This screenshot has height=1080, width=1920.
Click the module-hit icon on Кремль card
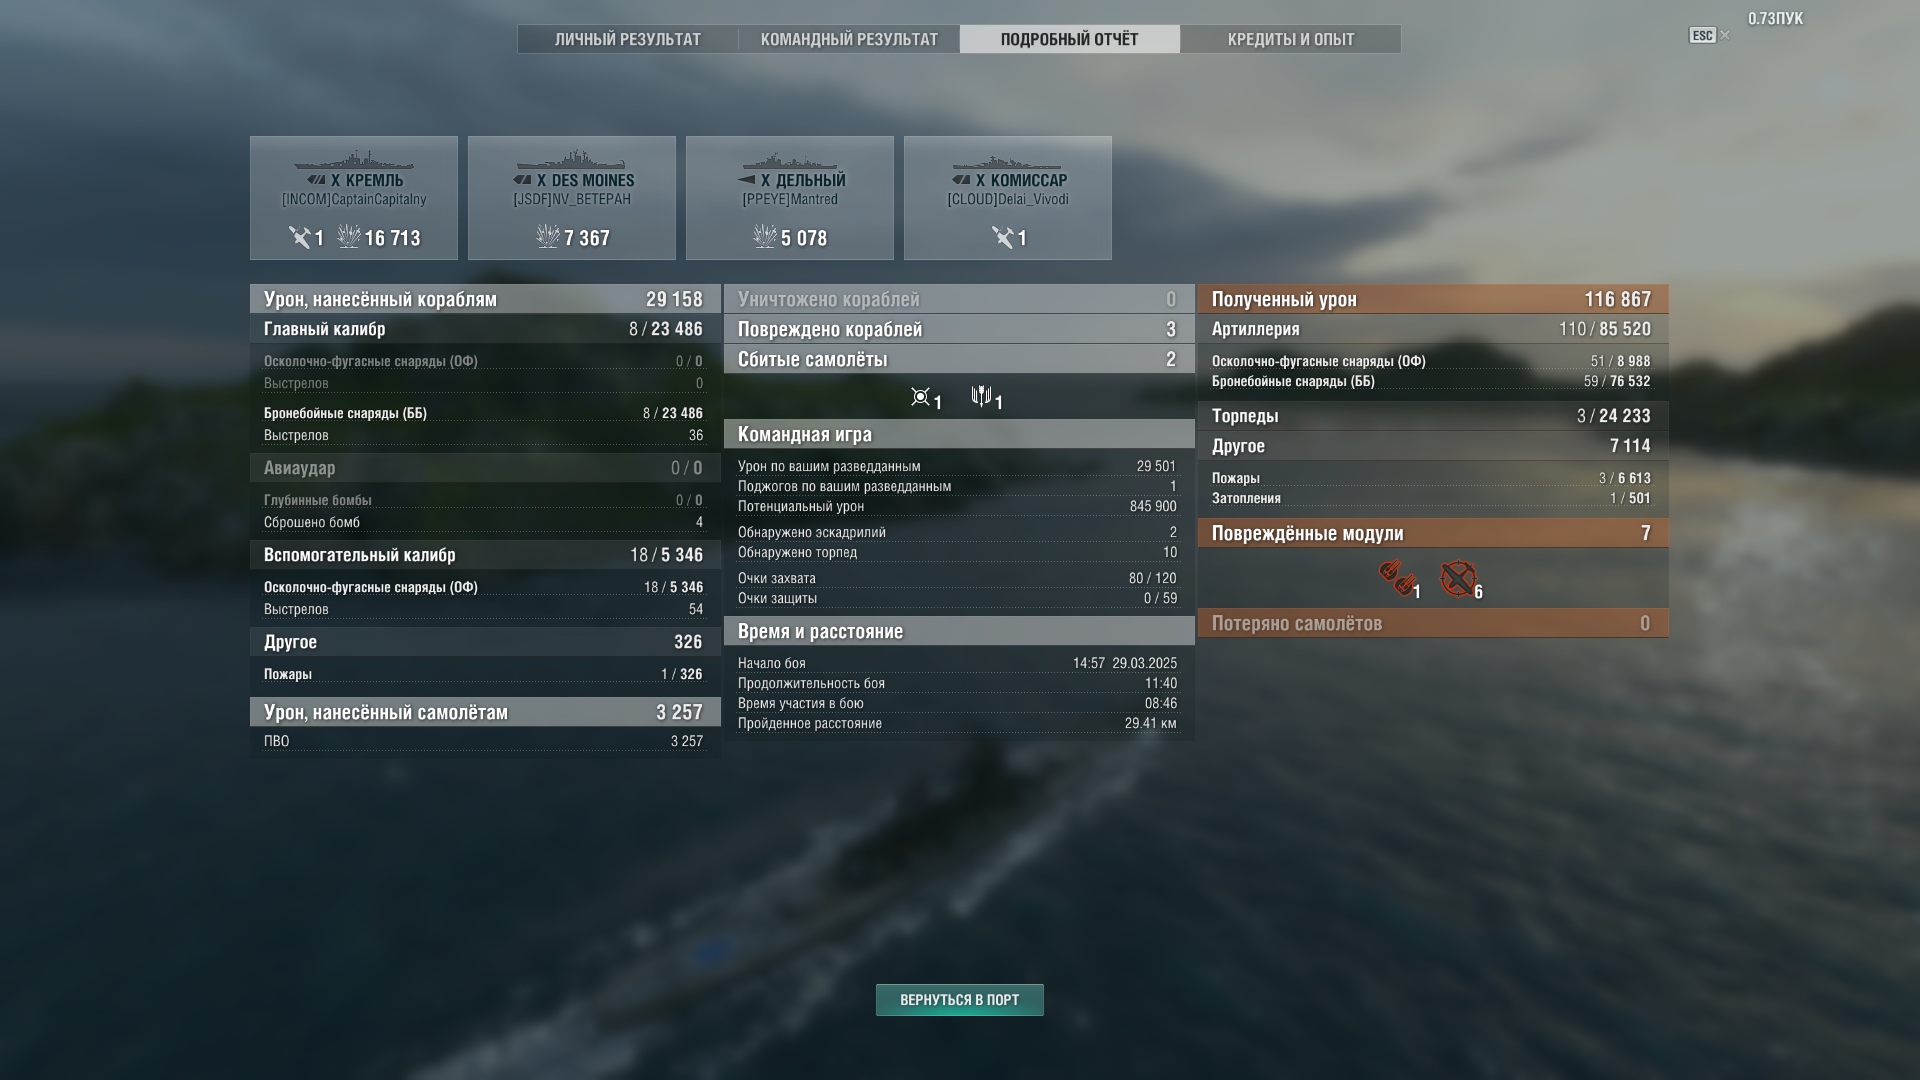tap(299, 237)
